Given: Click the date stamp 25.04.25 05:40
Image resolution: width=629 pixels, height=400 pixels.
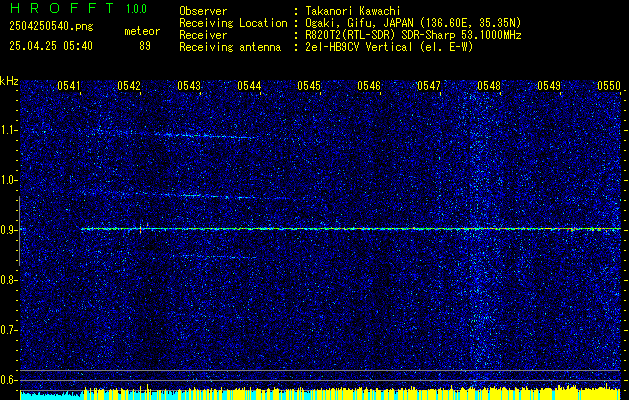Looking at the screenshot, I should (x=51, y=46).
